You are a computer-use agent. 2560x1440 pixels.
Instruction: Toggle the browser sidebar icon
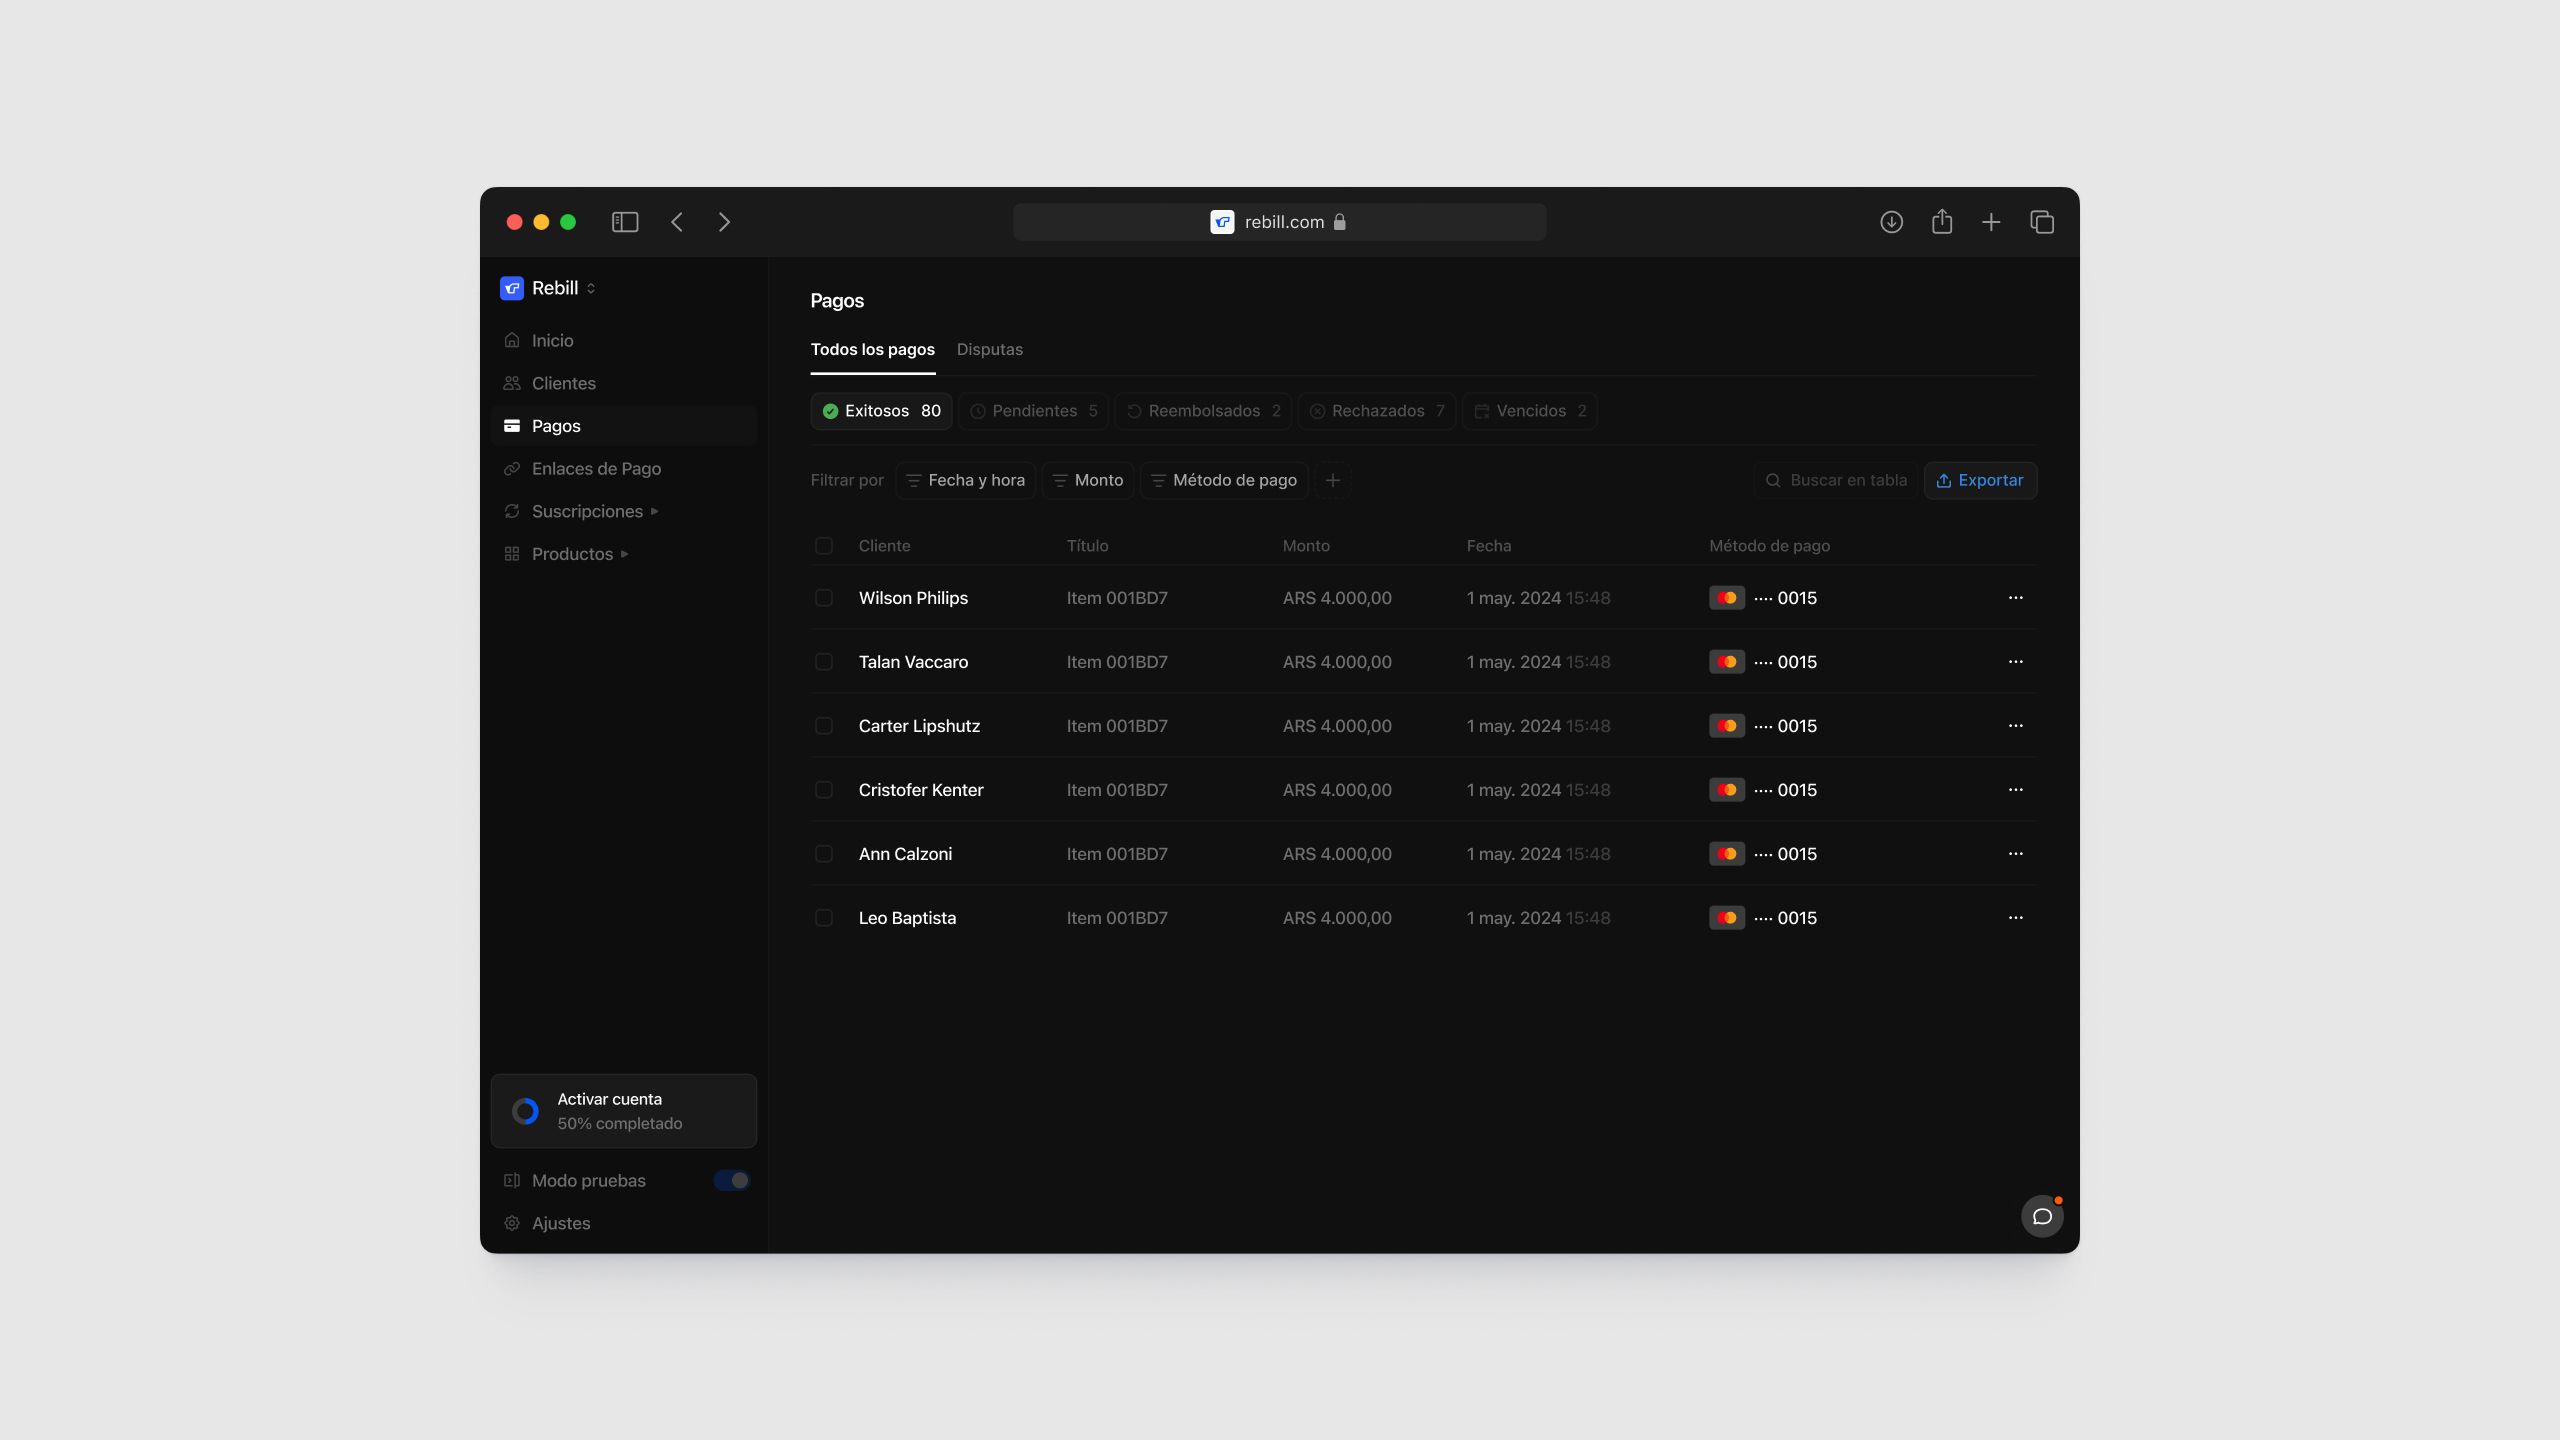click(x=625, y=222)
